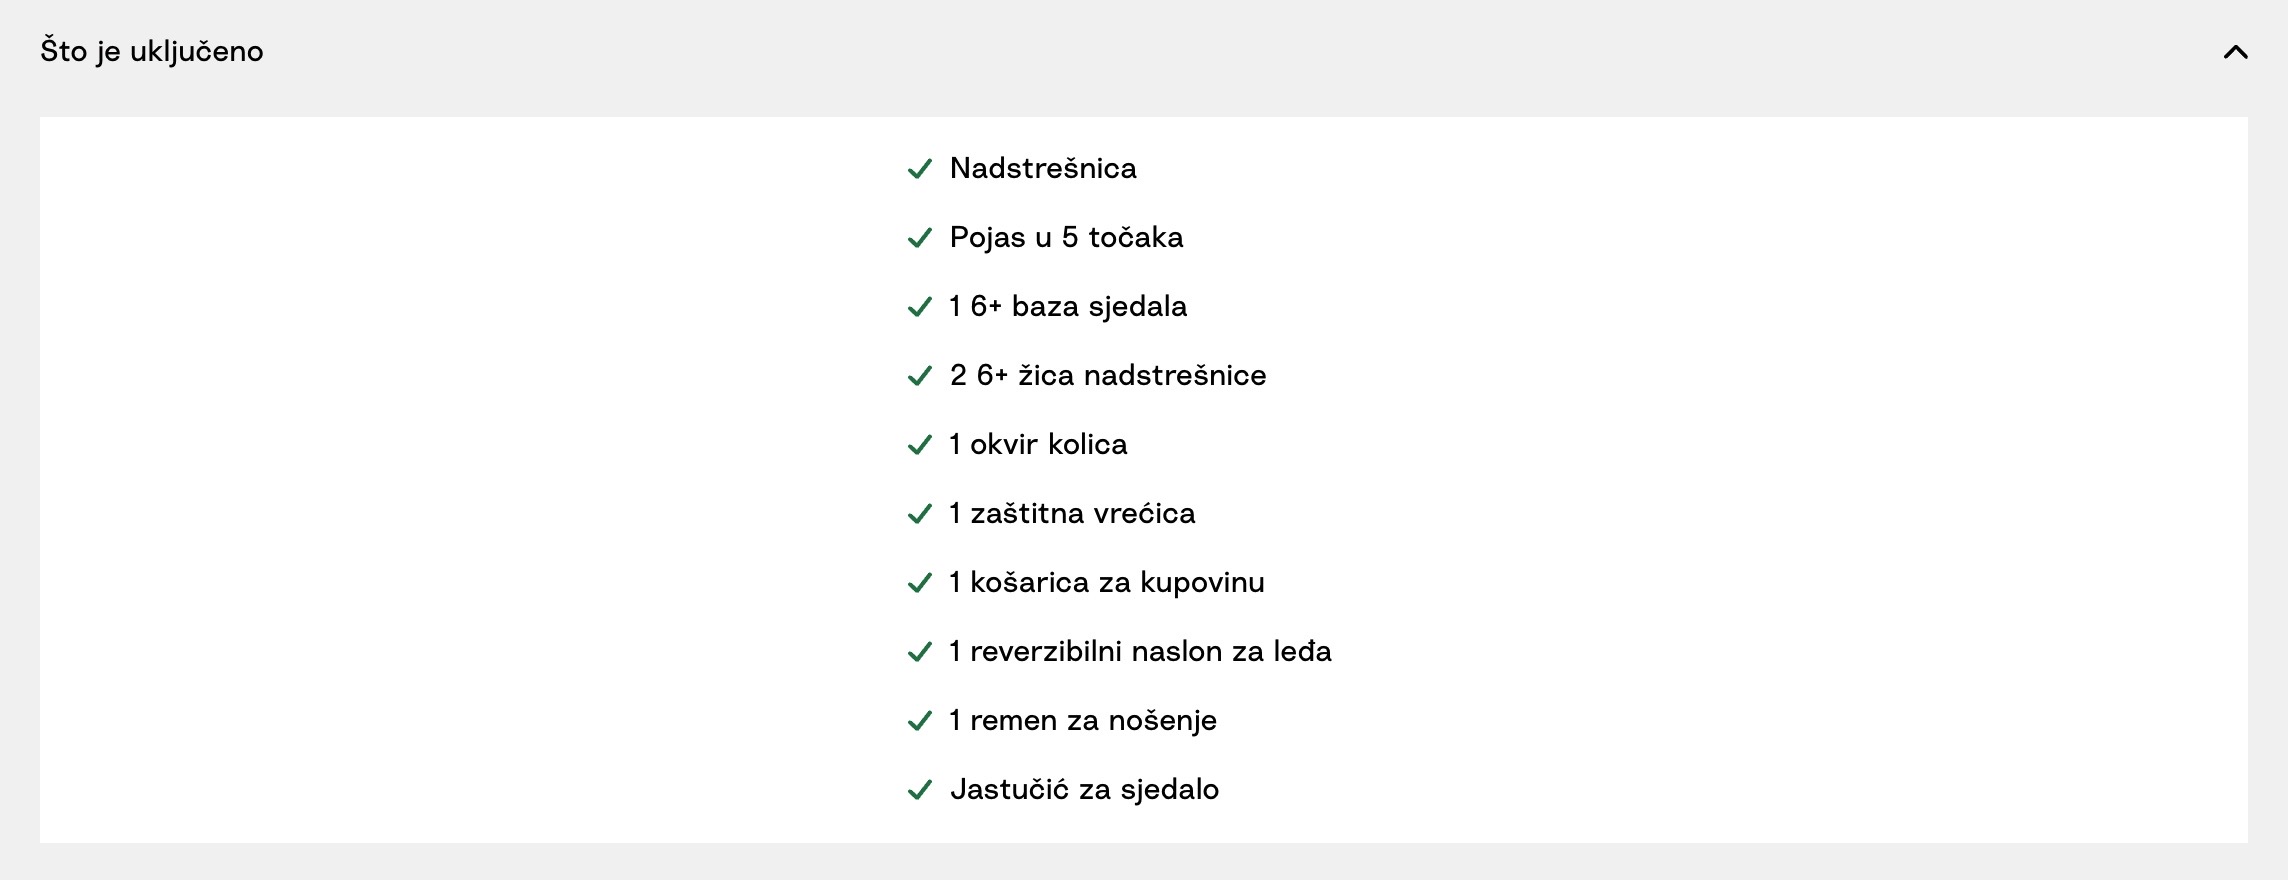Click the checkmark beside Jastučić za sjedalo
Viewport: 2288px width, 880px height.
(x=919, y=790)
